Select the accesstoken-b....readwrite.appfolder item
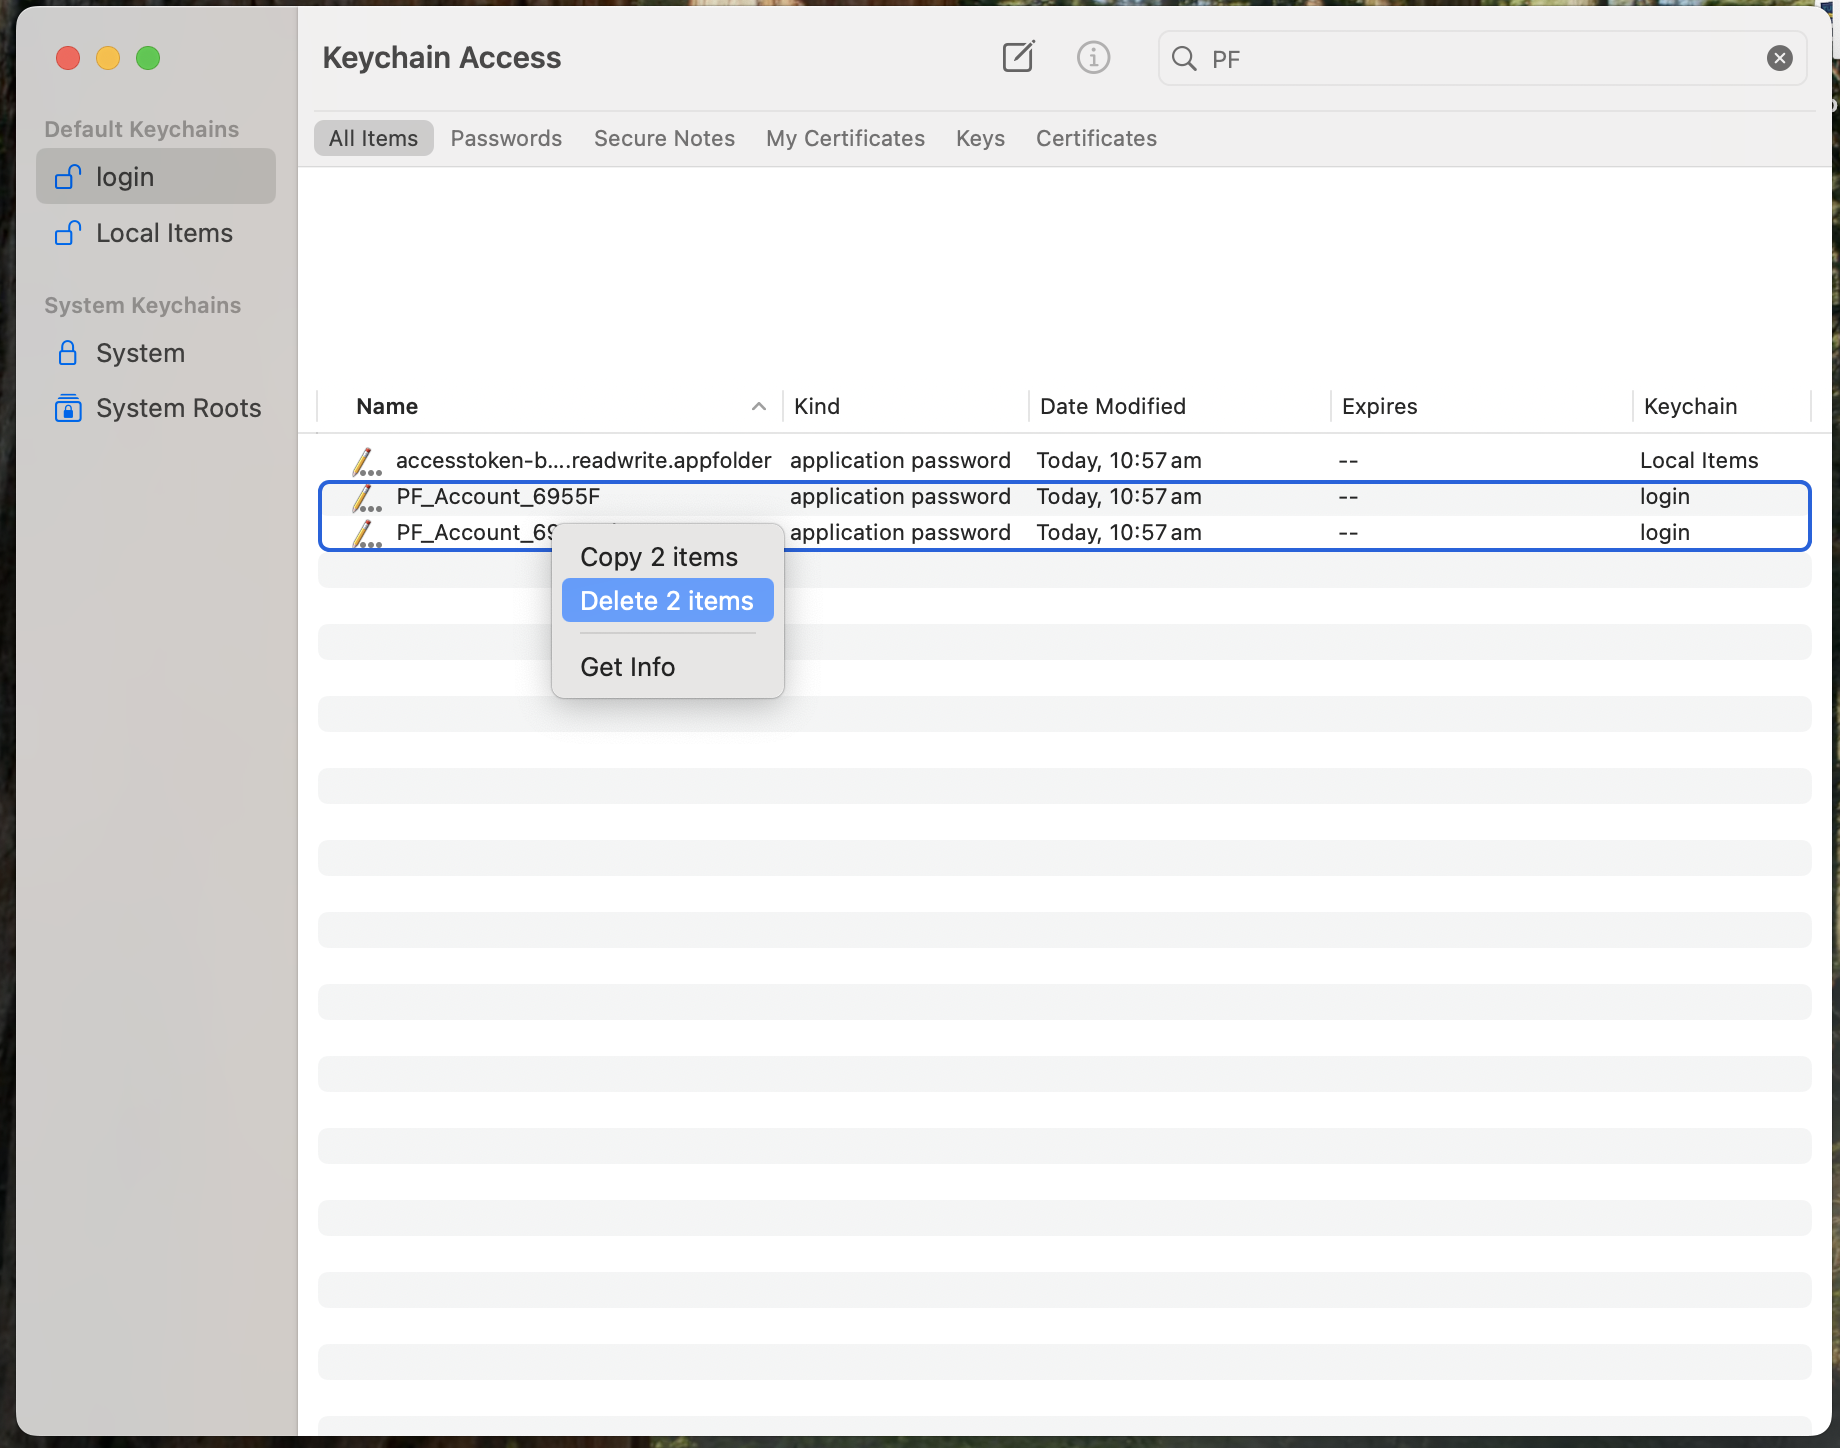Screen dimensions: 1840x1448 click(x=1064, y=461)
